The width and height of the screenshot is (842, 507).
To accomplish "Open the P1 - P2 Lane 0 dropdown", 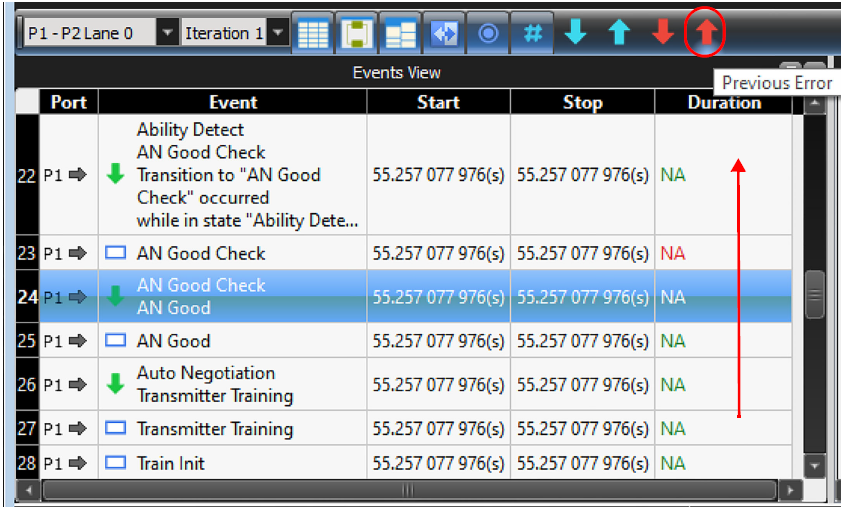I will (168, 33).
